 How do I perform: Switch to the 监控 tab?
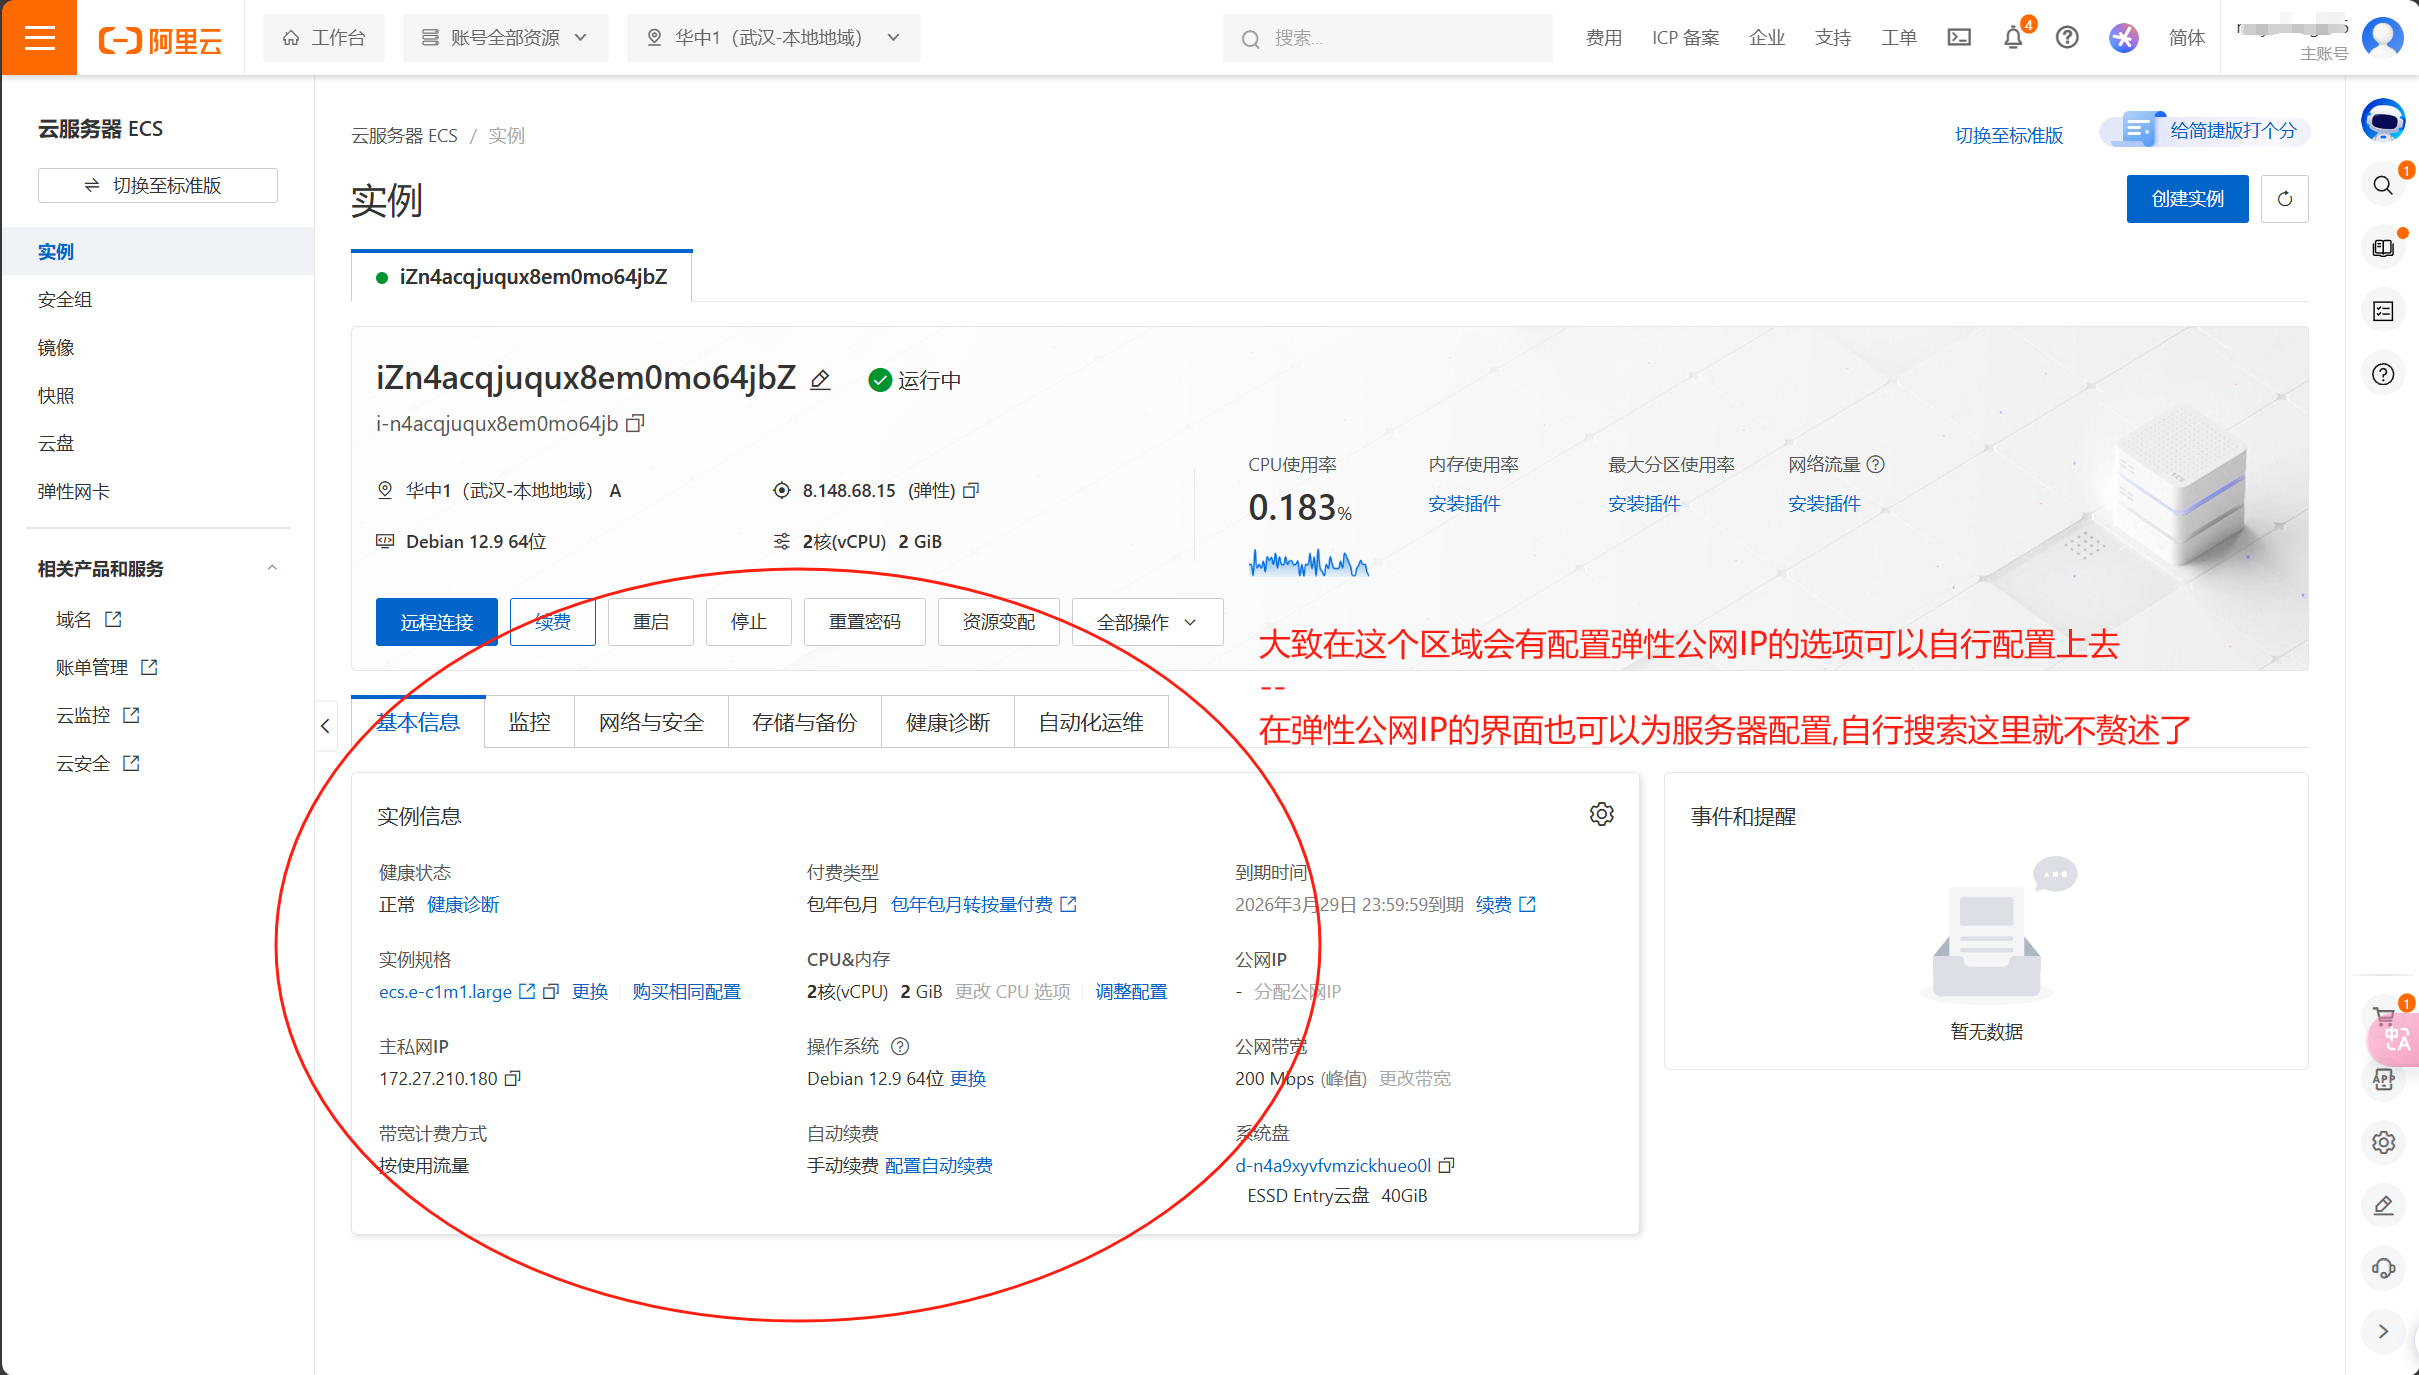[x=529, y=722]
